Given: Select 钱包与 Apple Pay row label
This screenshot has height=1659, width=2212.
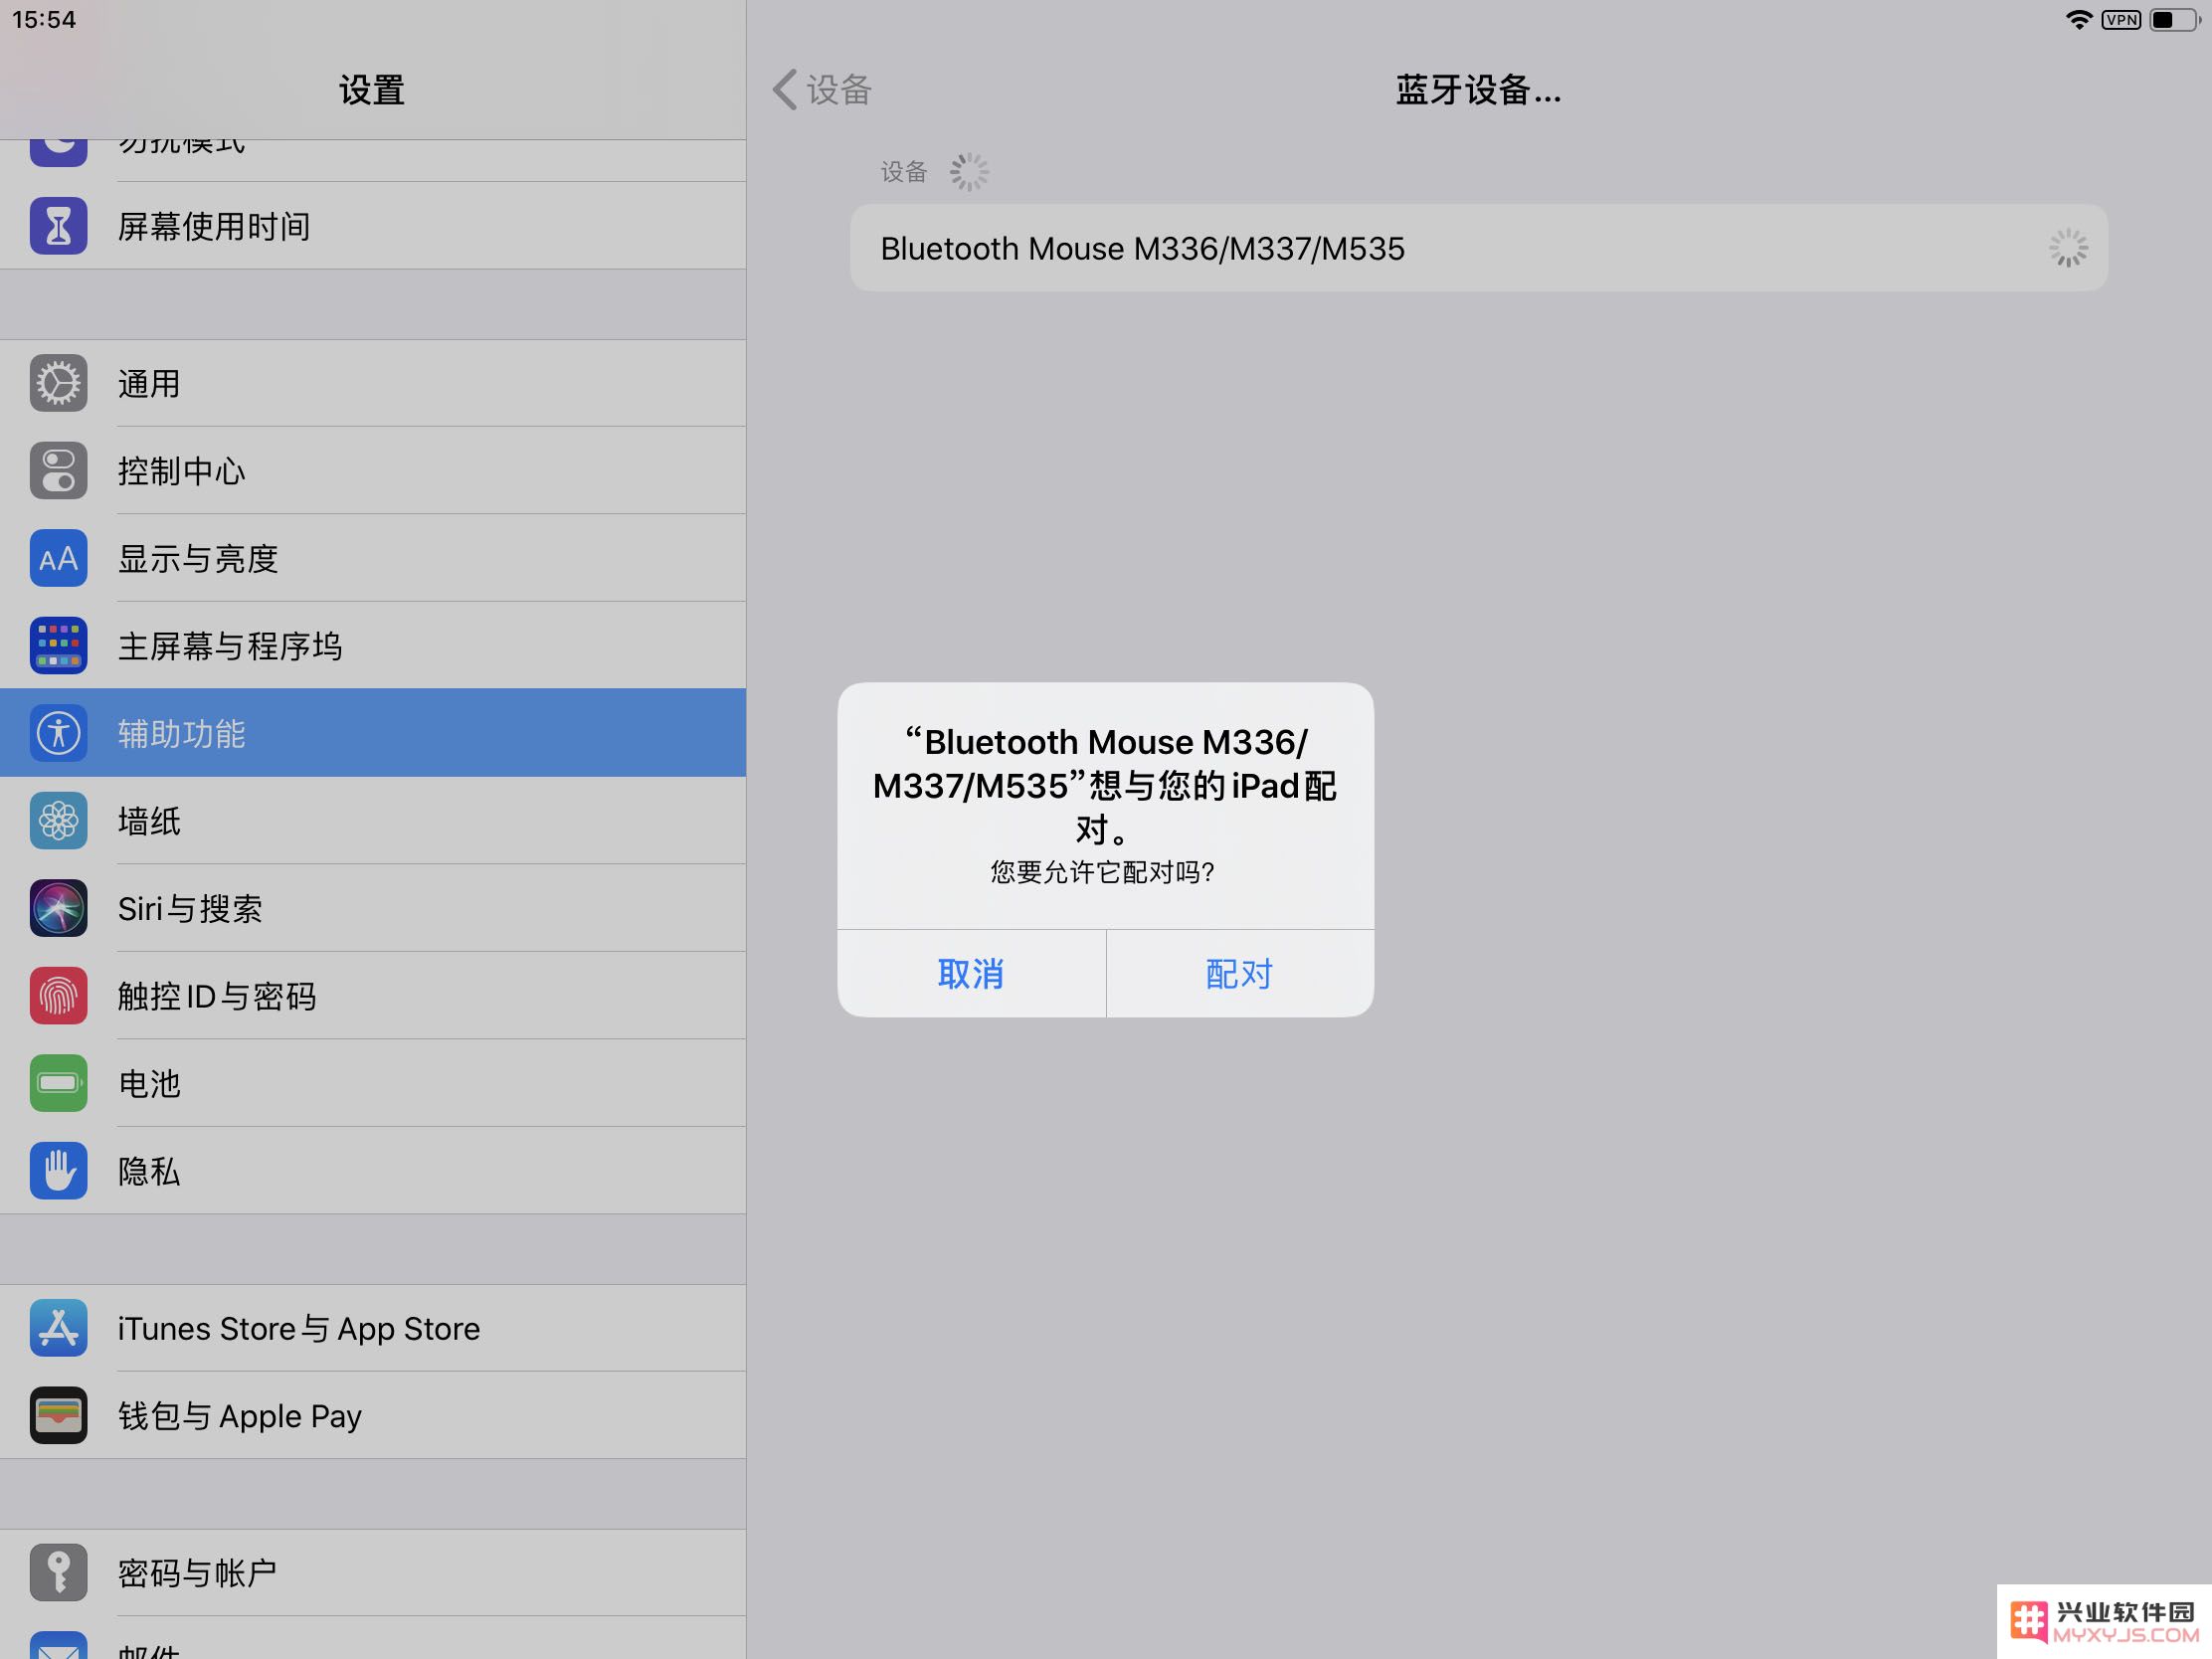Looking at the screenshot, I should [x=240, y=1416].
